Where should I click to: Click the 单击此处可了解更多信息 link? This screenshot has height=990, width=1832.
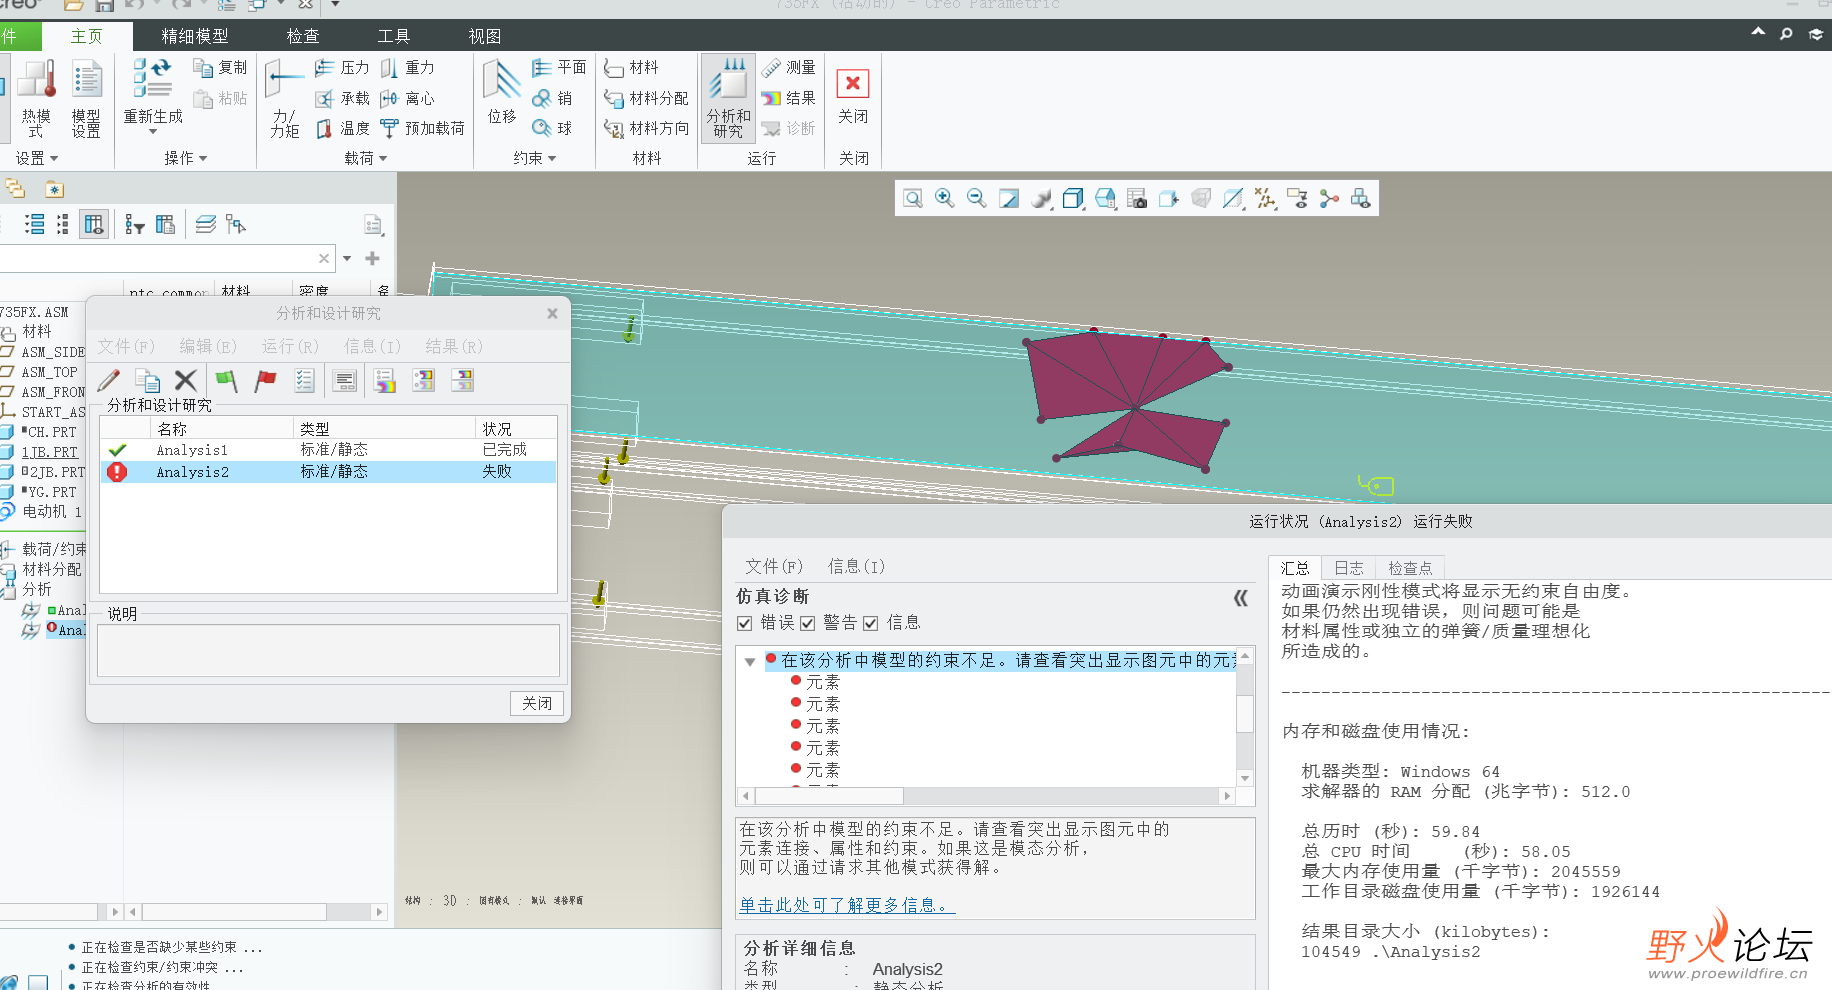(848, 905)
